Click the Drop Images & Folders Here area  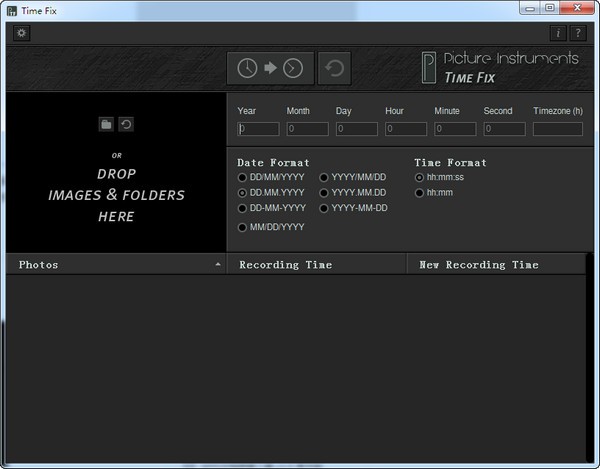(x=116, y=195)
